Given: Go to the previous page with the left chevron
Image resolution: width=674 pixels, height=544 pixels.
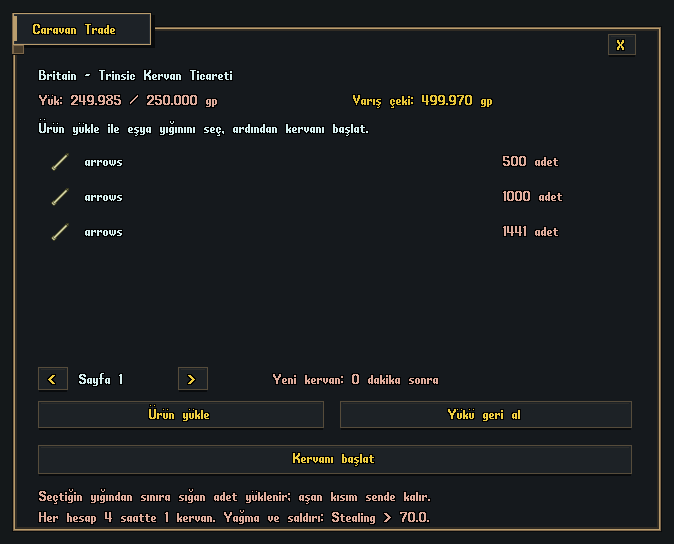Looking at the screenshot, I should (x=52, y=379).
